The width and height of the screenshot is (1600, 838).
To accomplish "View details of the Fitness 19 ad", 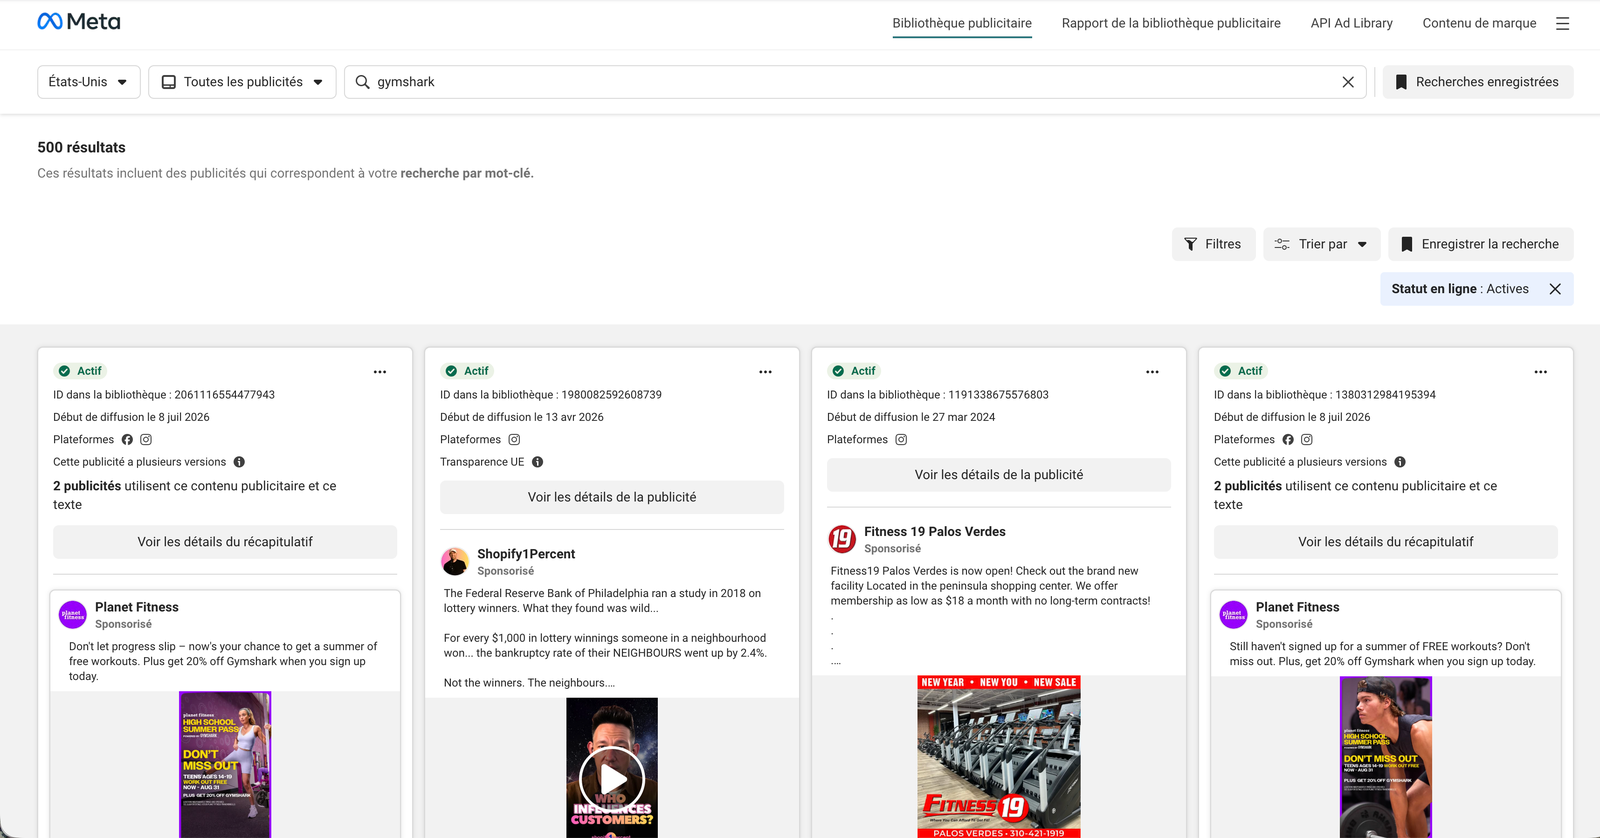I will point(999,475).
